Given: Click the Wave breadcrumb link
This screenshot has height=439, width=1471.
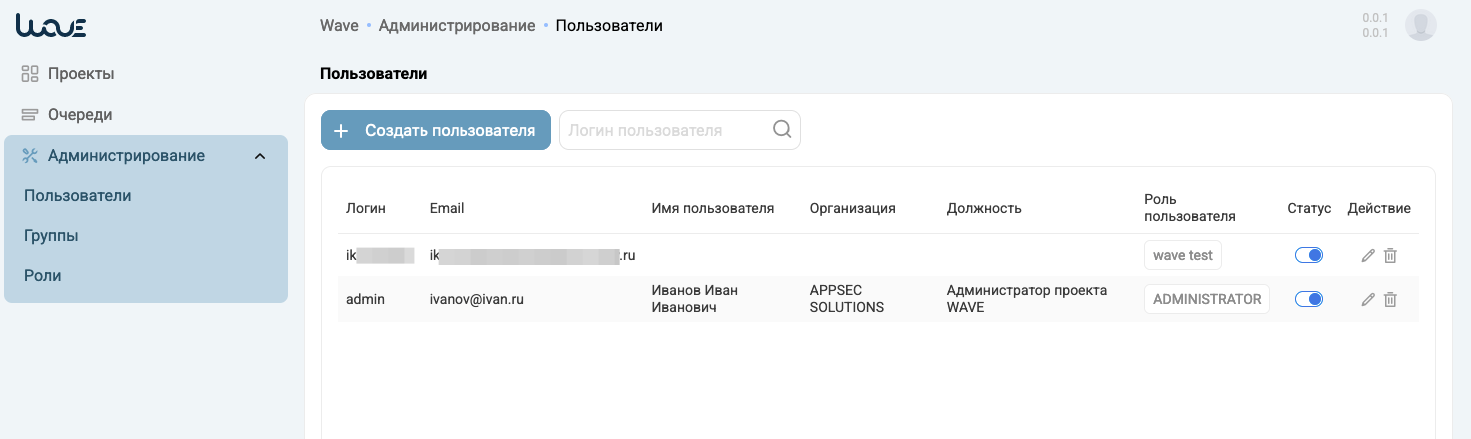Looking at the screenshot, I should (339, 25).
